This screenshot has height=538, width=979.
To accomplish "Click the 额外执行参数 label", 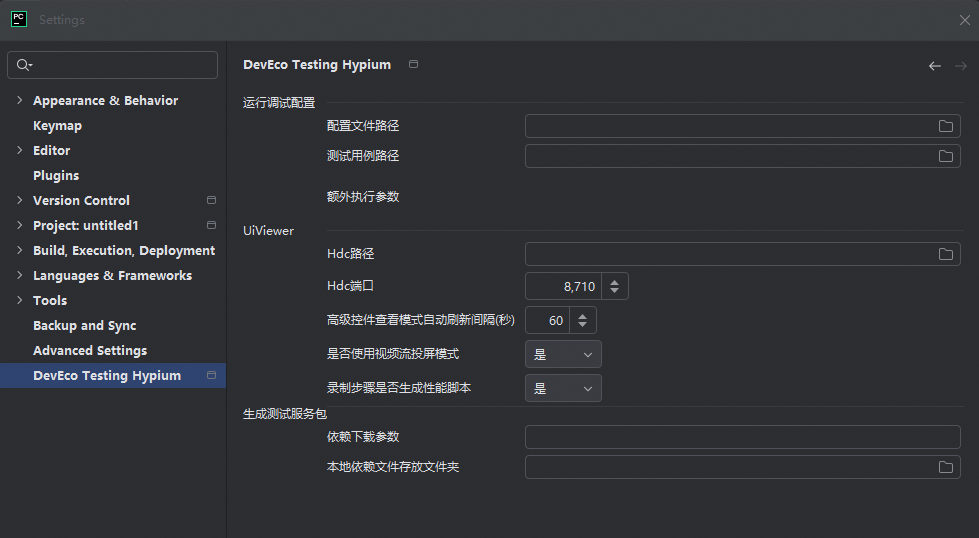I will tap(363, 197).
